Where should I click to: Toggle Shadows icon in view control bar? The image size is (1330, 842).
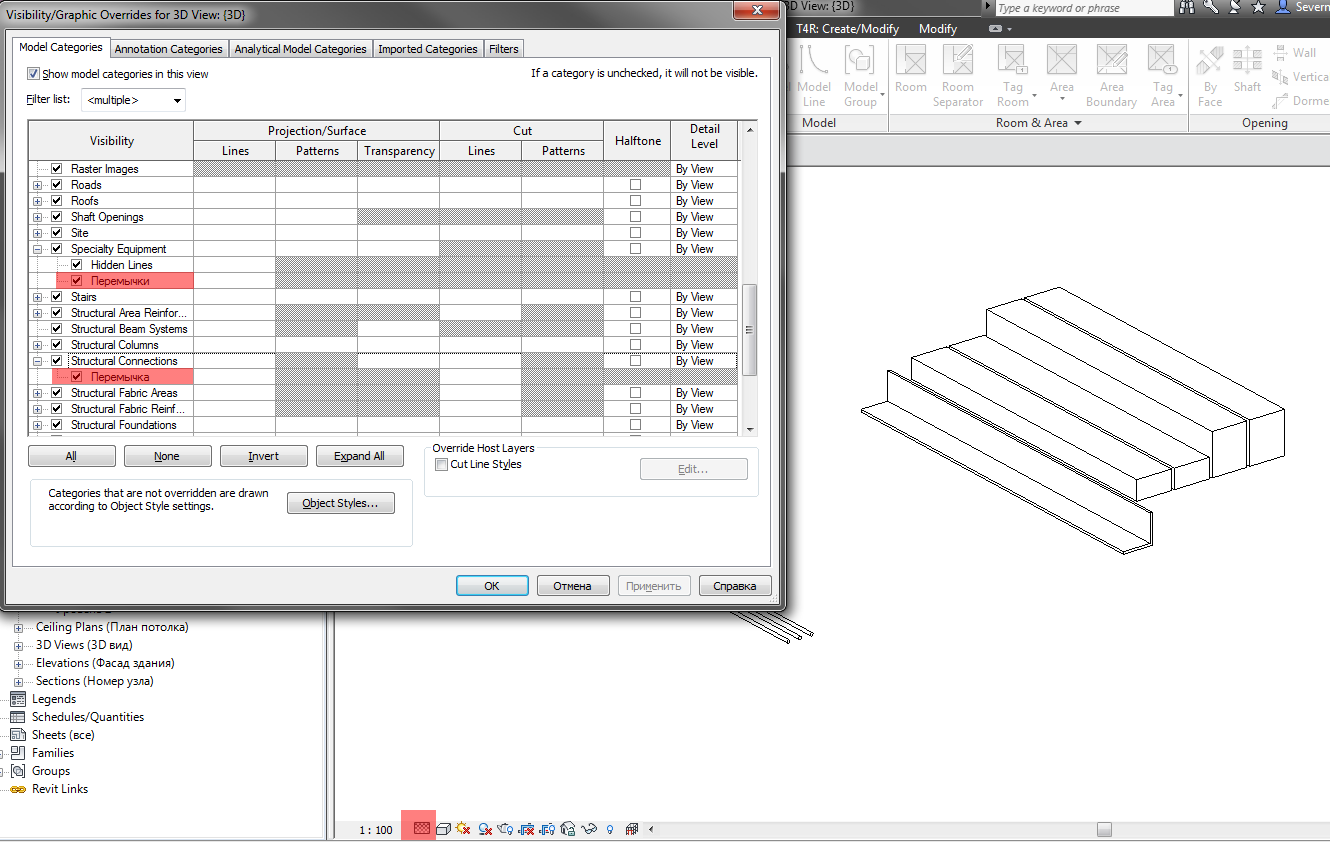pos(485,828)
